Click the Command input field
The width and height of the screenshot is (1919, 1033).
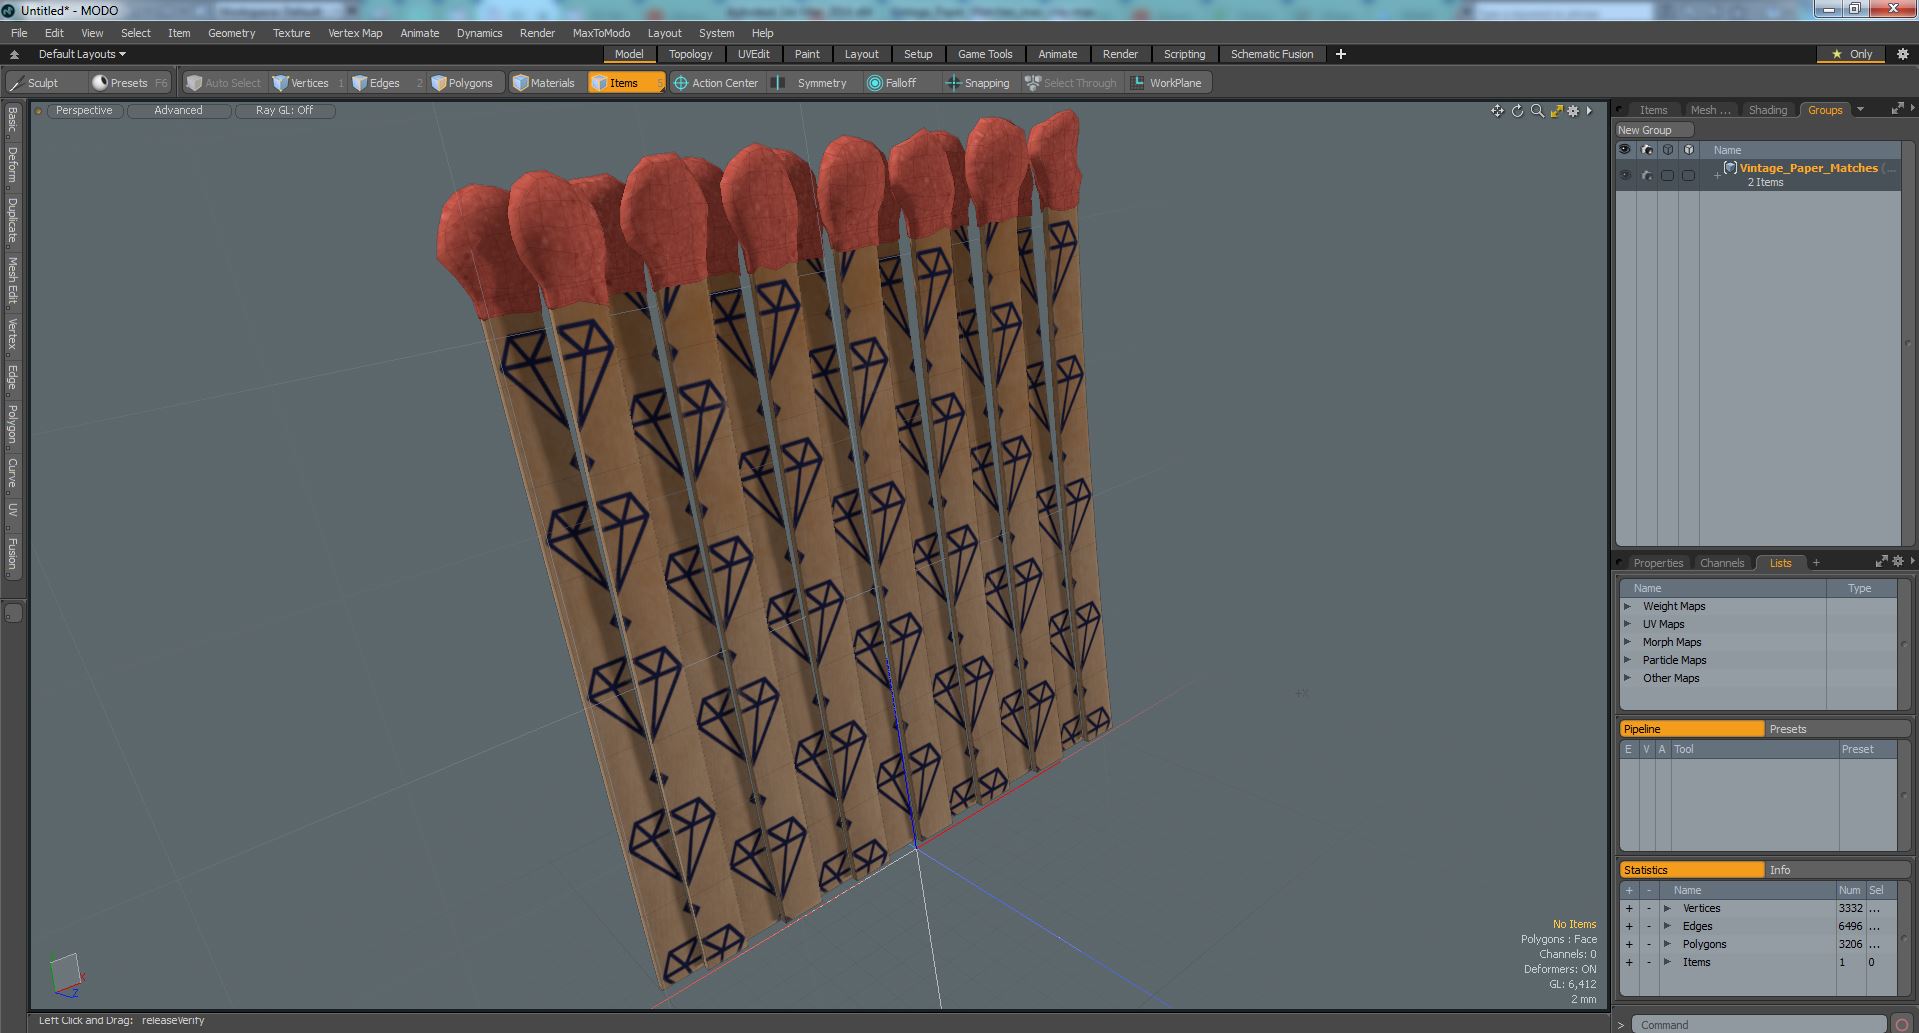1760,1024
